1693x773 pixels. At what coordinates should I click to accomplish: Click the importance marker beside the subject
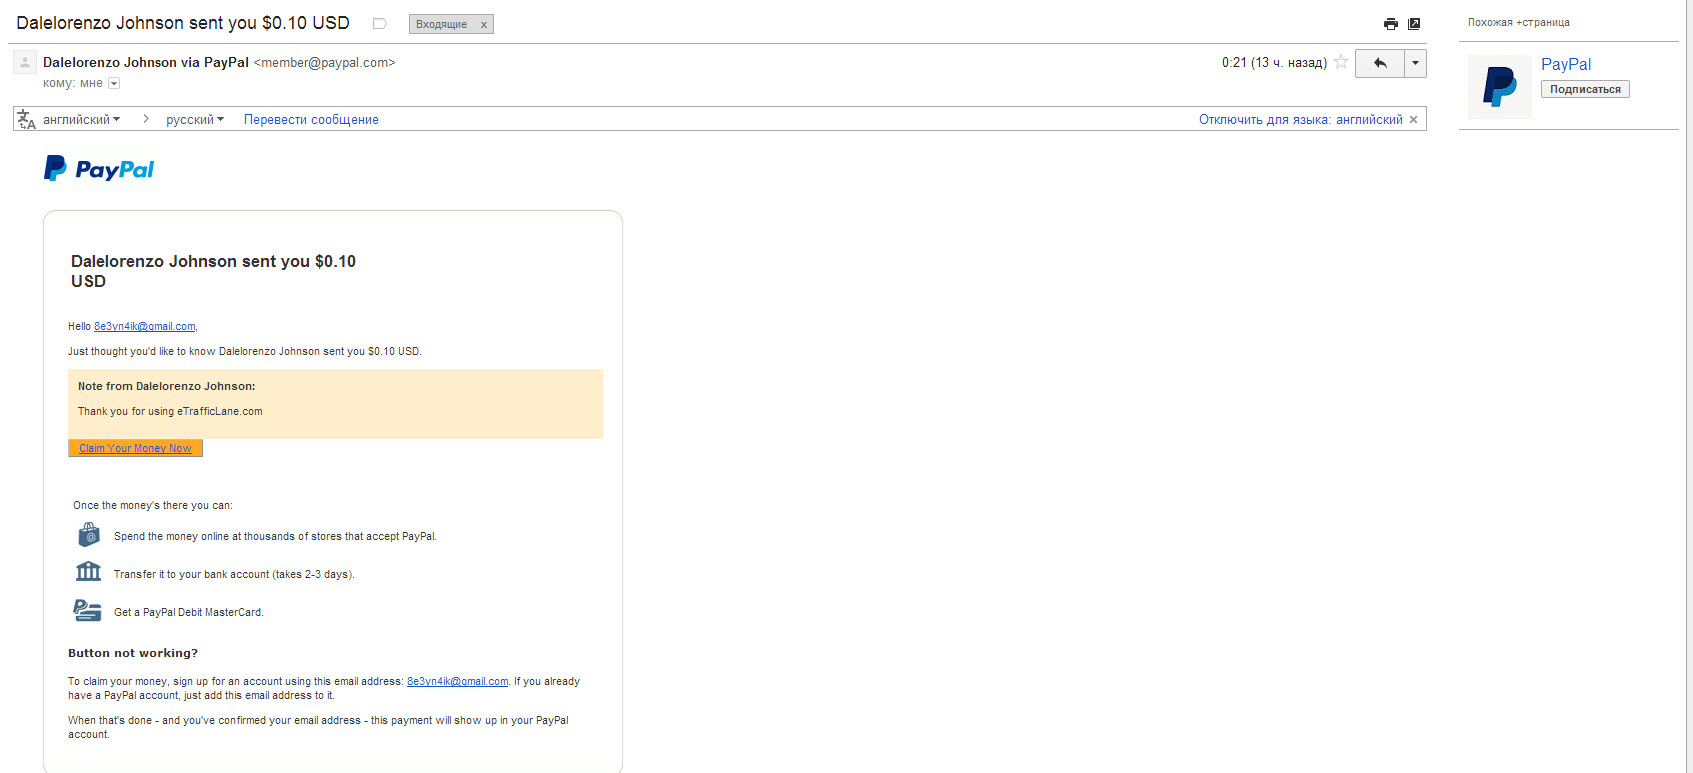click(380, 24)
